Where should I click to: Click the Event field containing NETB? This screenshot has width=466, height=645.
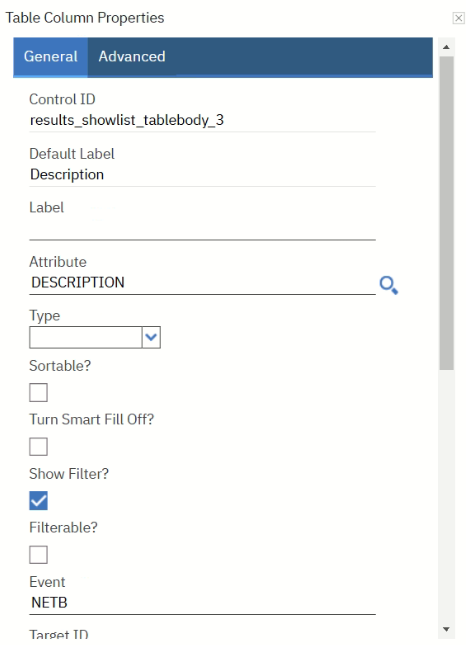point(202,603)
